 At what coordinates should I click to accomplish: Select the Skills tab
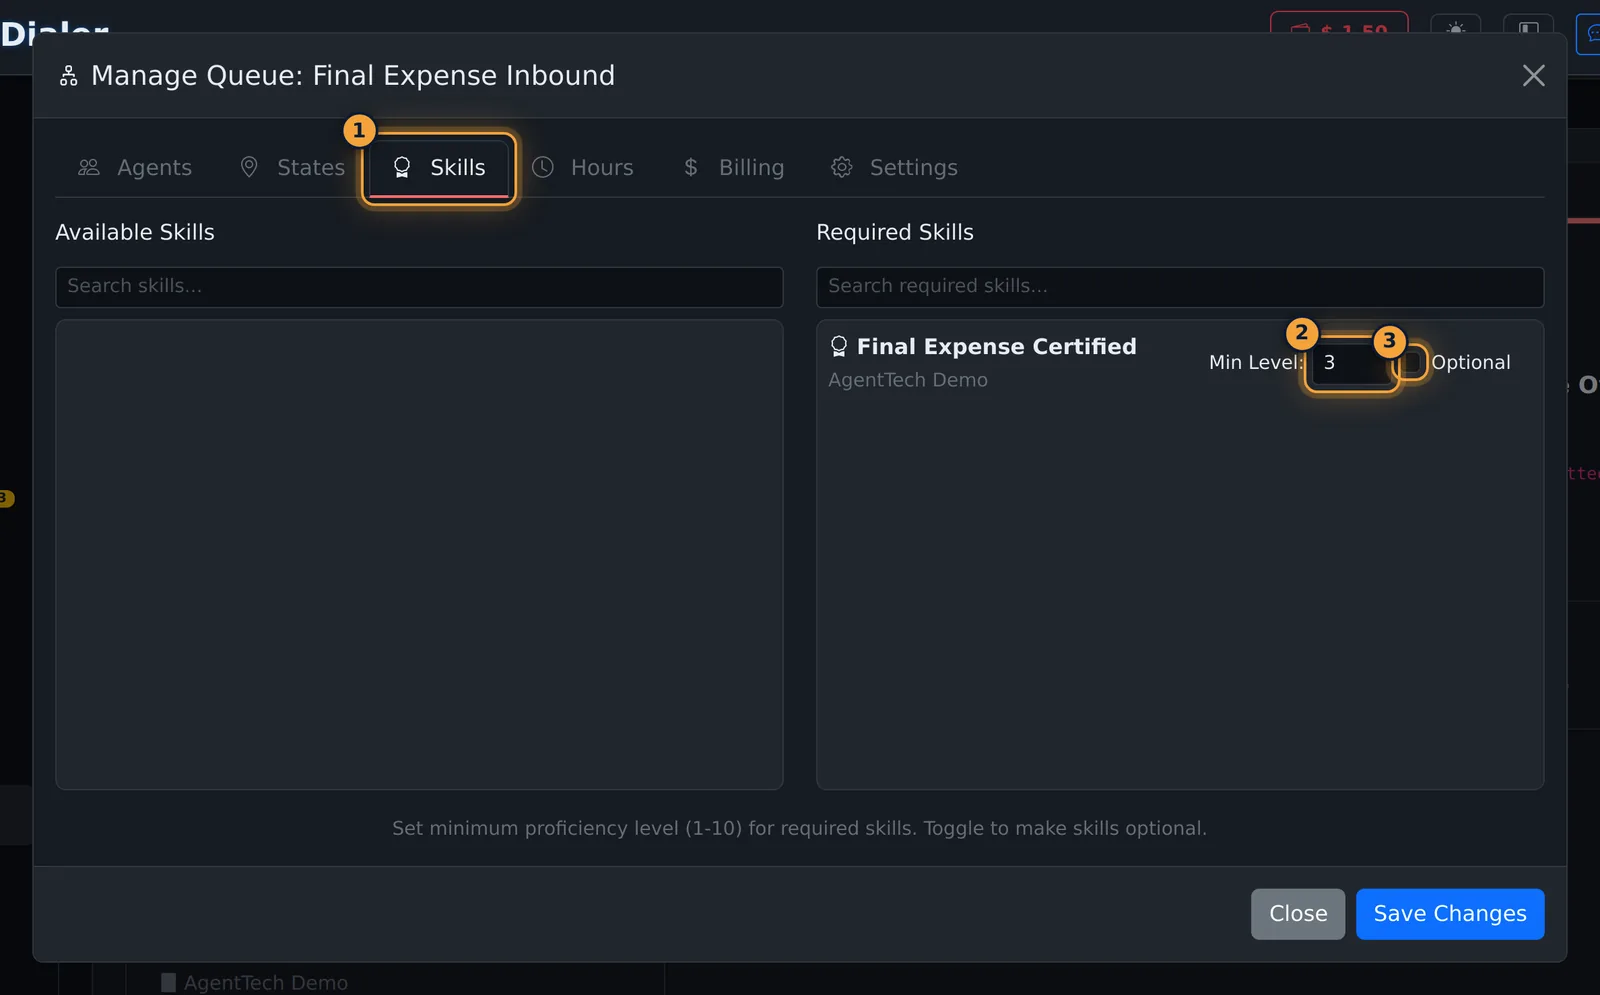click(x=439, y=168)
